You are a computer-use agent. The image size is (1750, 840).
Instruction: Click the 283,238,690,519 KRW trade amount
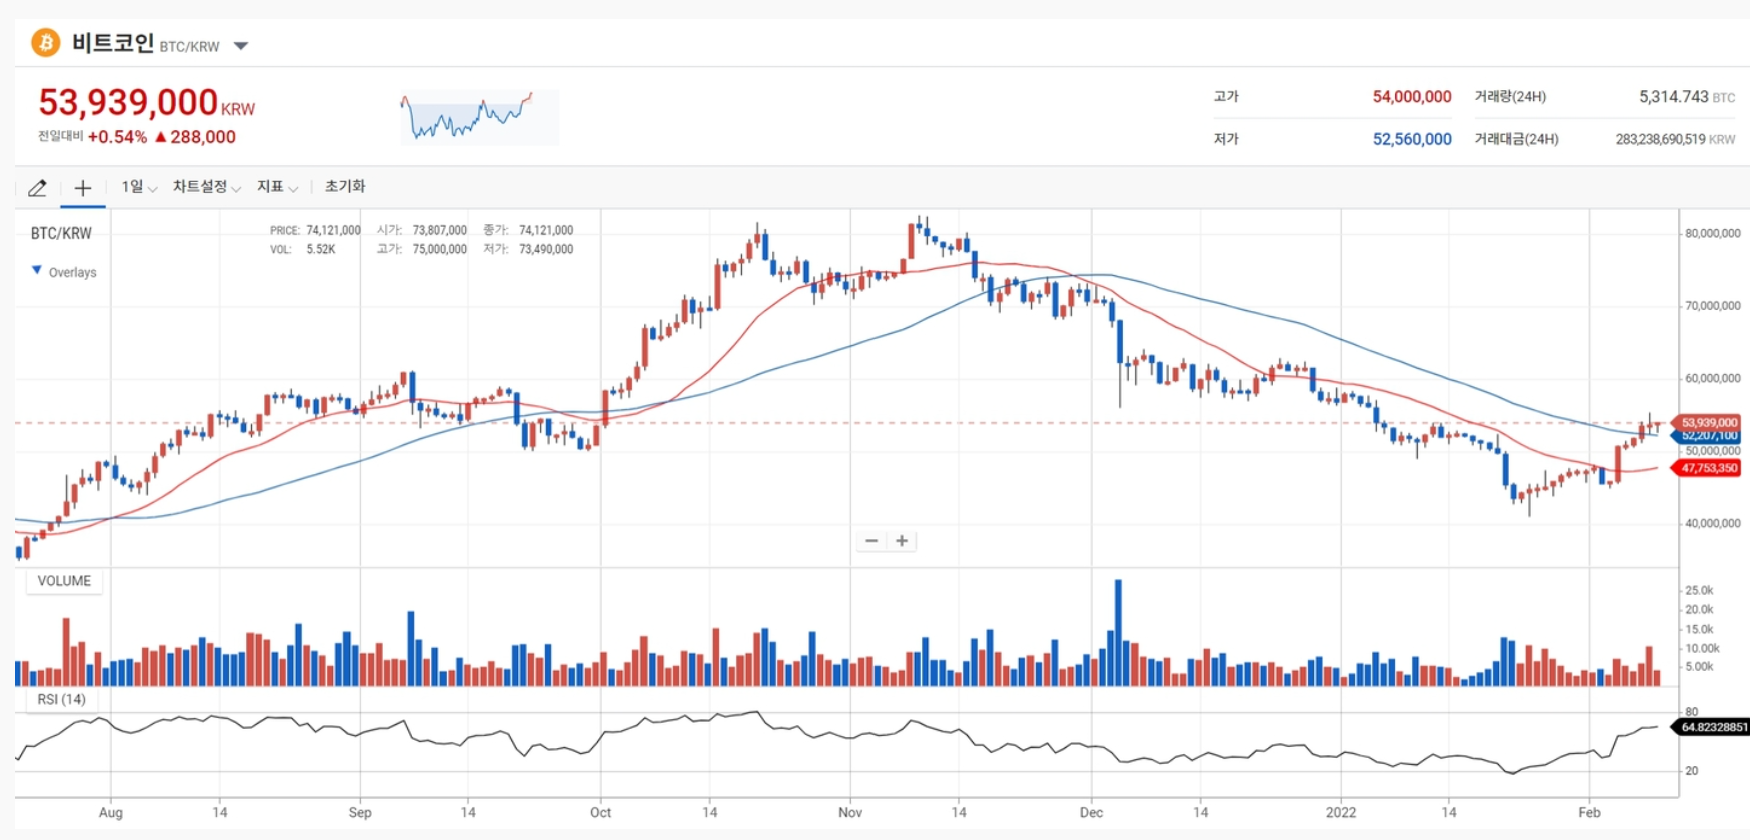pyautogui.click(x=1675, y=139)
